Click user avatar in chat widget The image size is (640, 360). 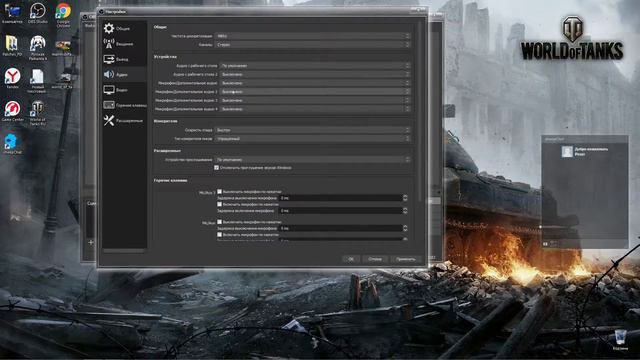(567, 151)
